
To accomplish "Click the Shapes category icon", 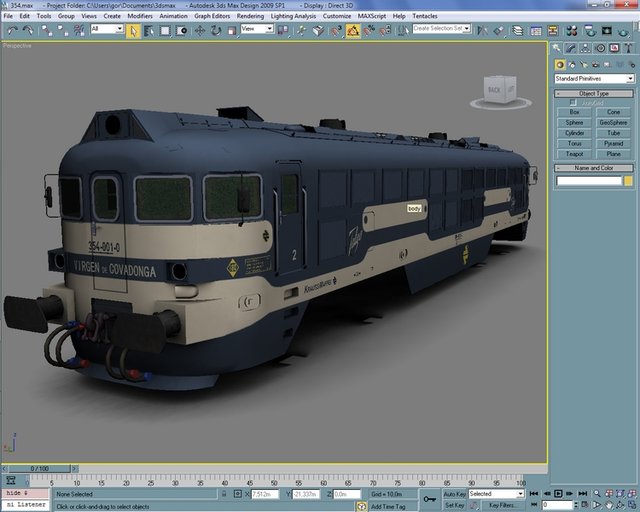I will pyautogui.click(x=572, y=64).
